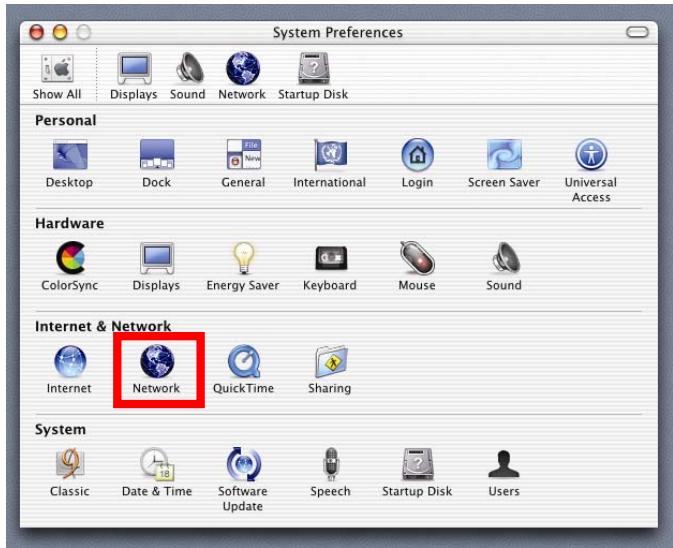Click the toolbar hide pill button
673x548 pixels.
[637, 32]
